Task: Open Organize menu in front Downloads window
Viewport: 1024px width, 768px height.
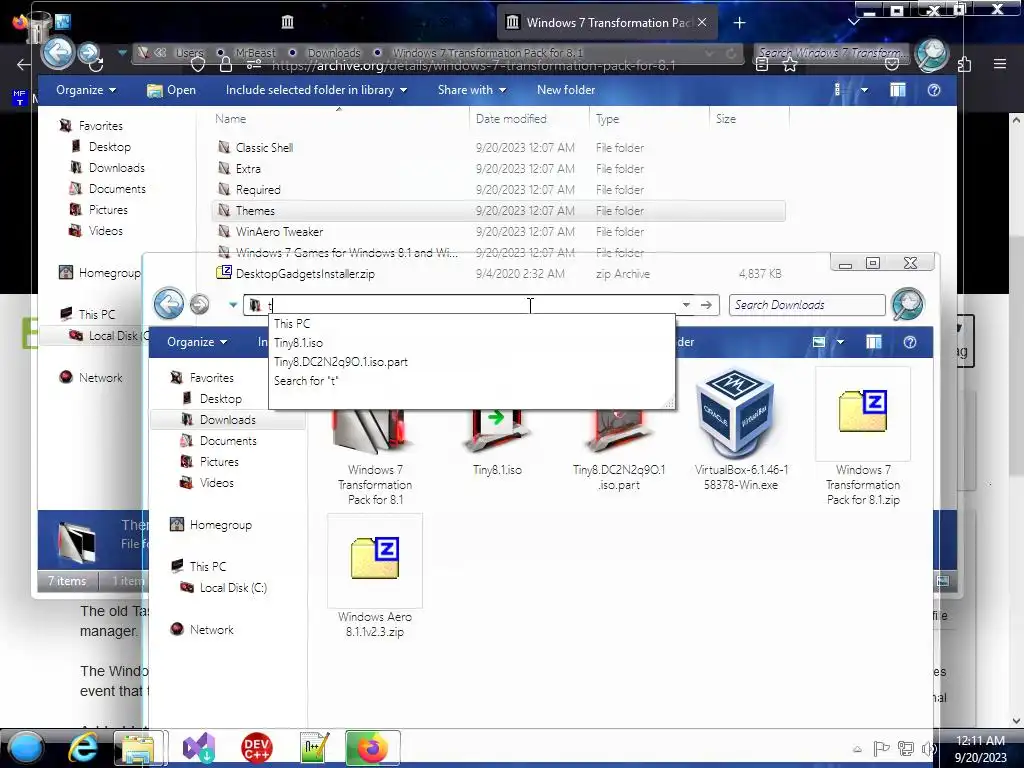Action: (197, 342)
